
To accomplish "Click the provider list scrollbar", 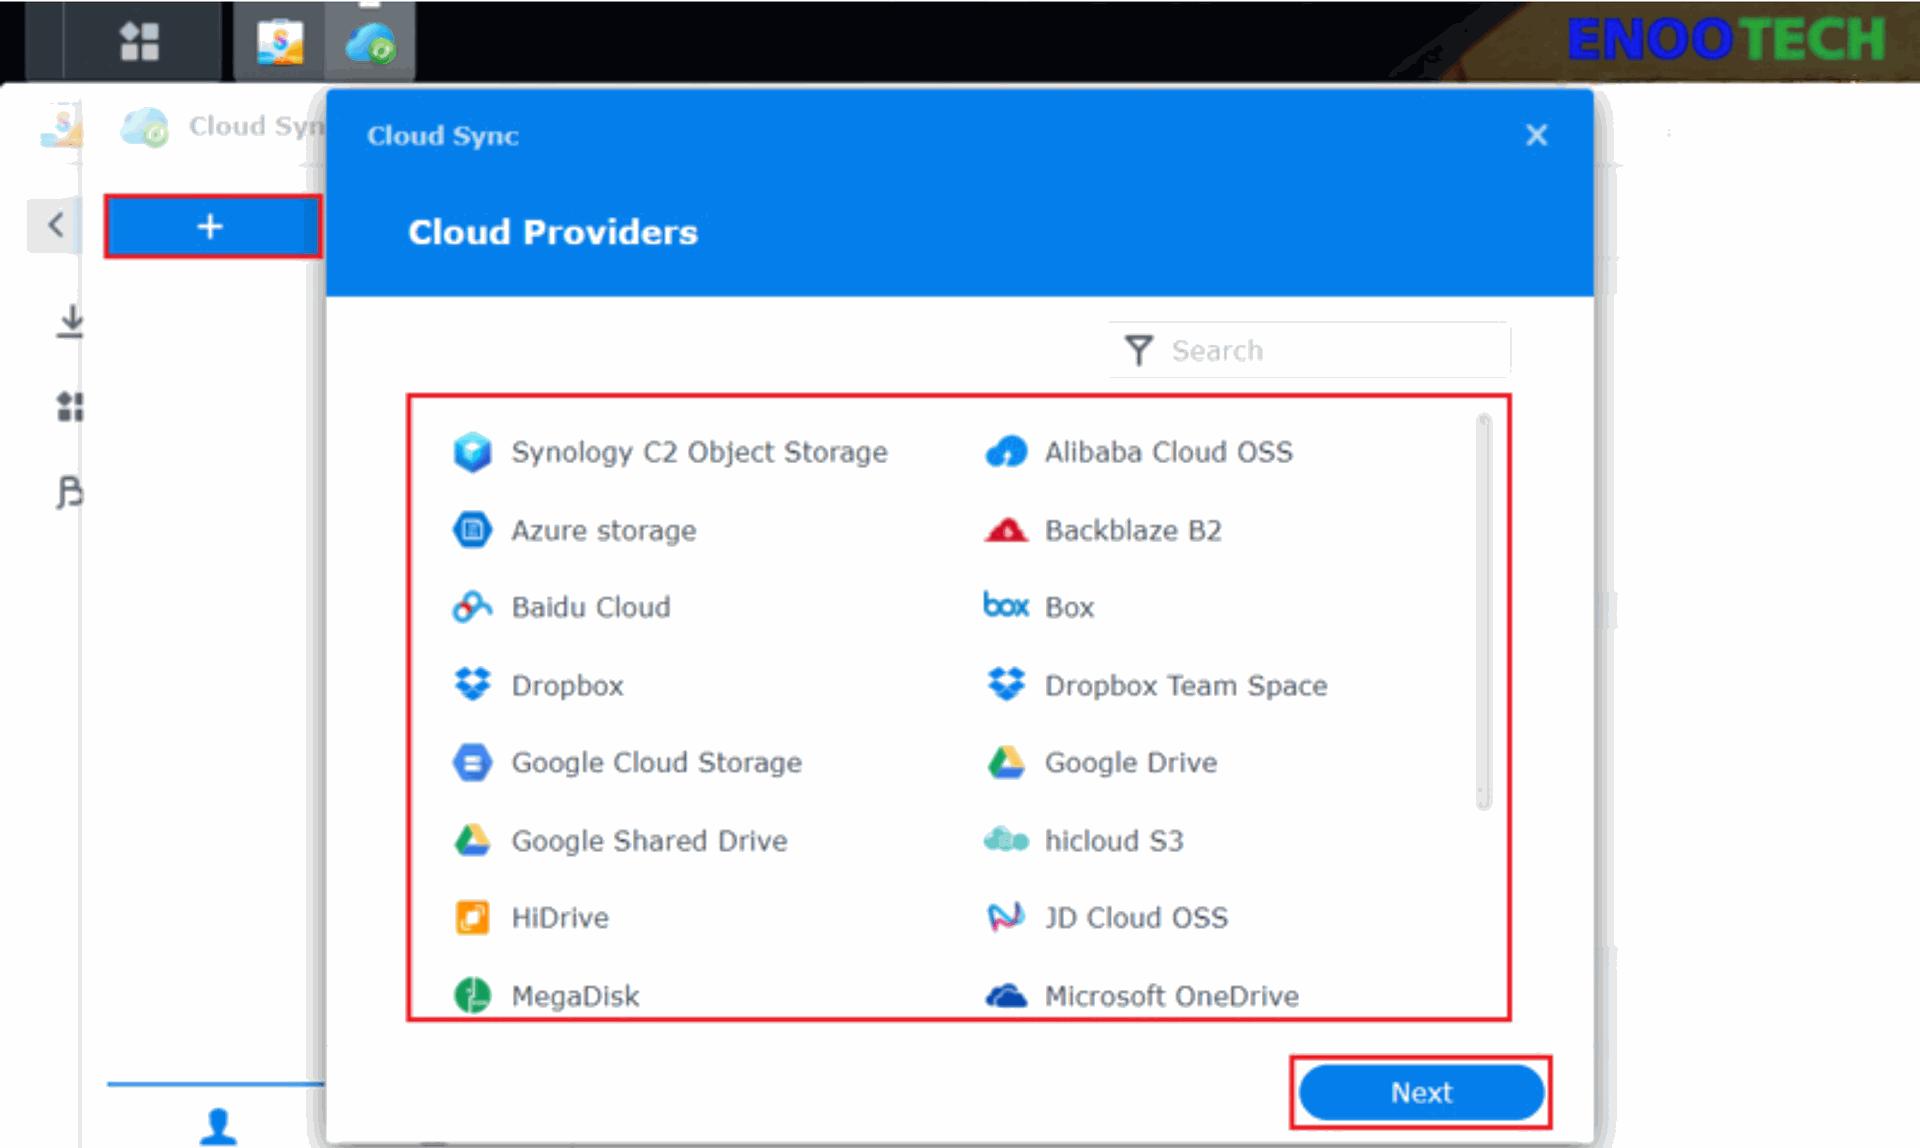I will tap(1483, 611).
